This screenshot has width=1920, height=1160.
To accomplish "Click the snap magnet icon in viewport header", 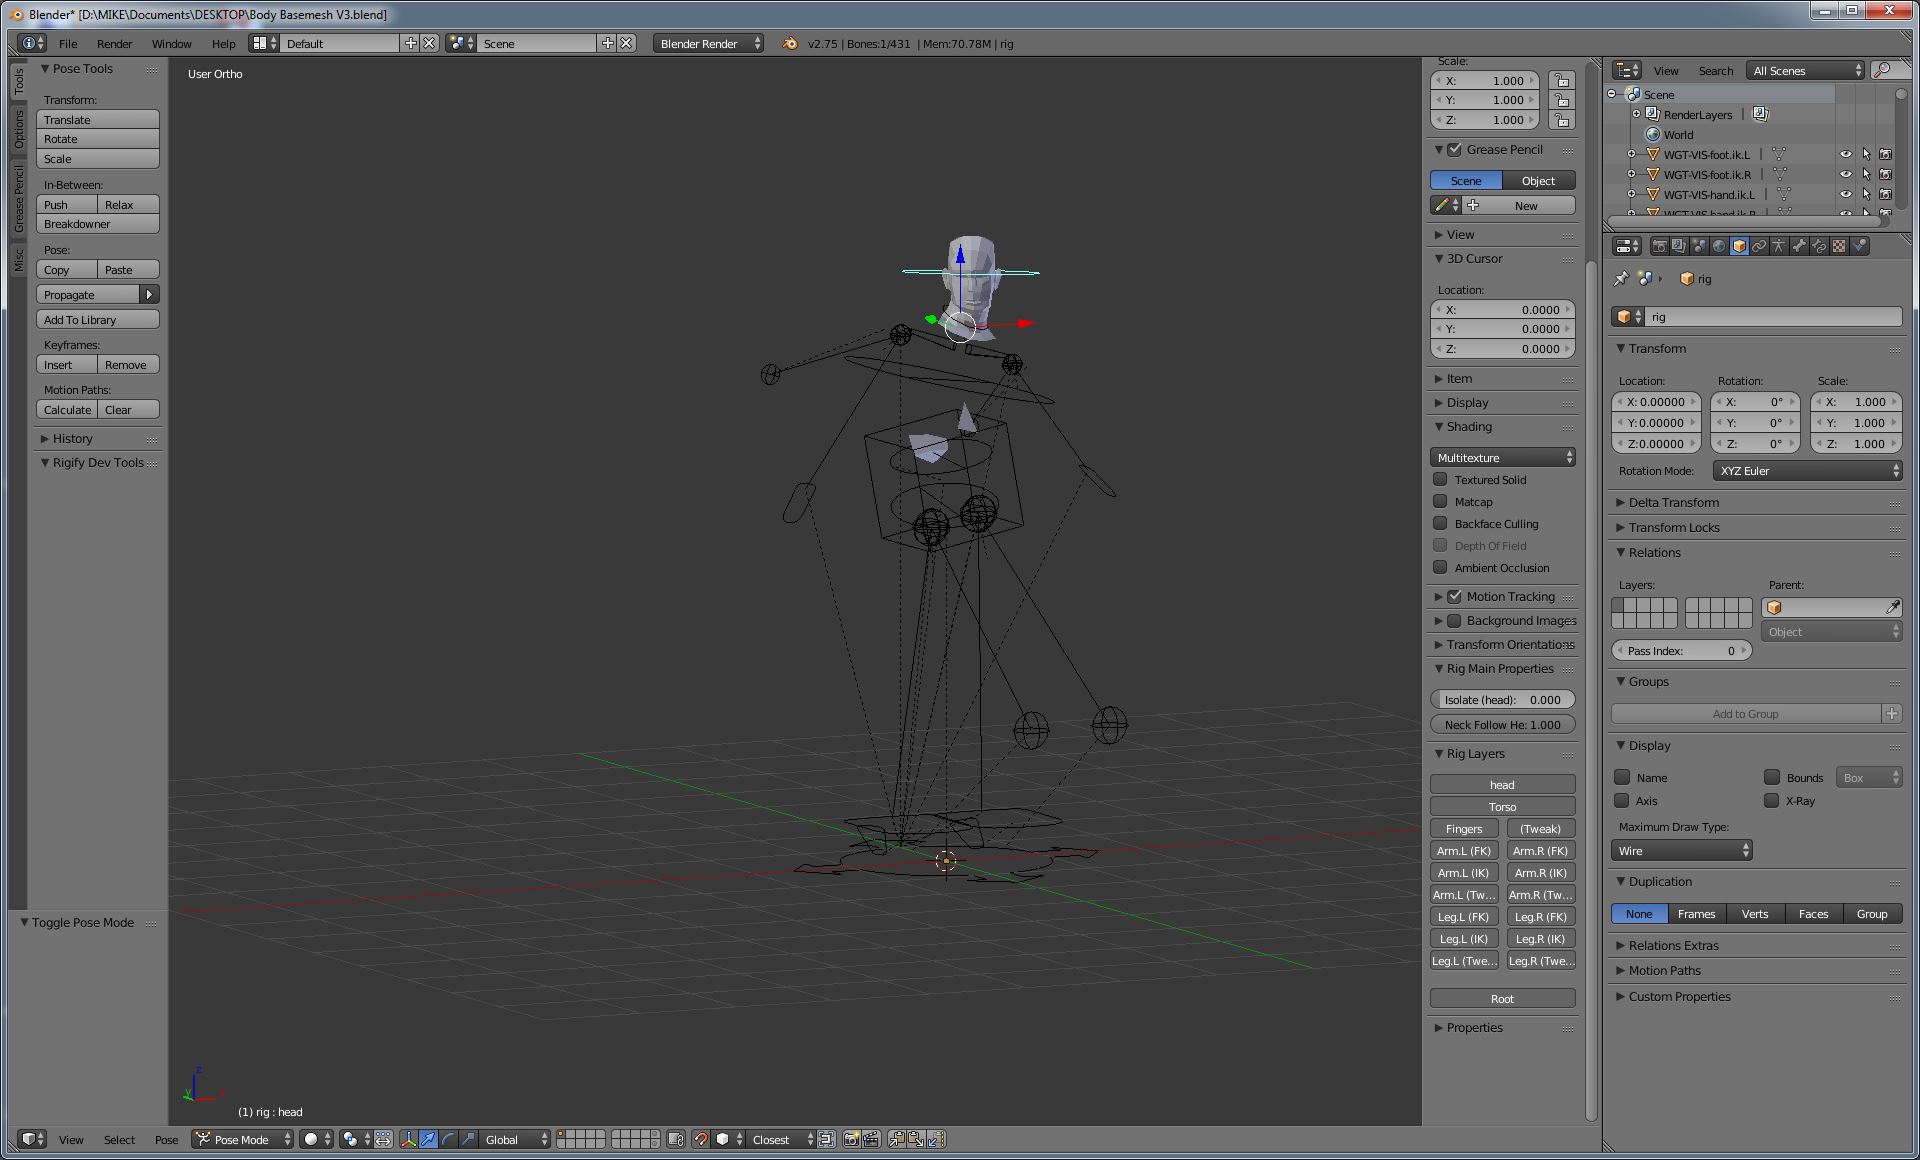I will point(701,1139).
